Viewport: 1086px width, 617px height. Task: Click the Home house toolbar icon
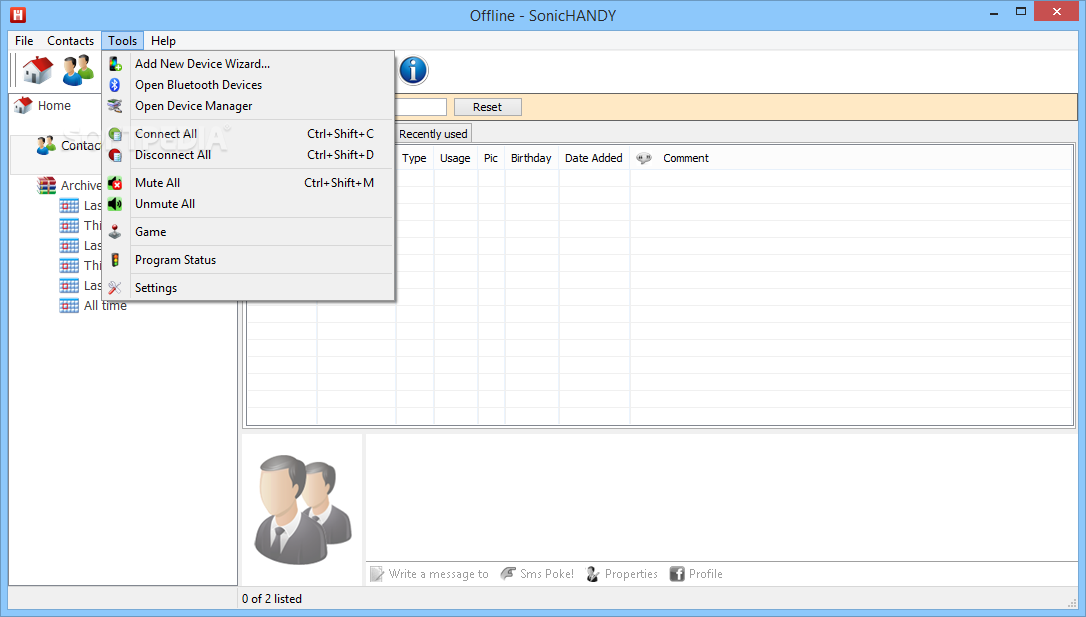click(x=37, y=70)
